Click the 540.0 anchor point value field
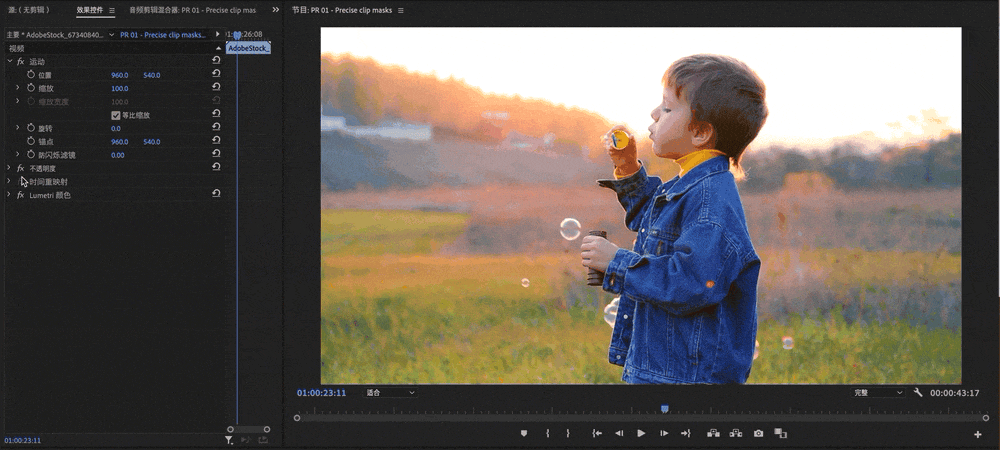1000x450 pixels. pyautogui.click(x=152, y=142)
